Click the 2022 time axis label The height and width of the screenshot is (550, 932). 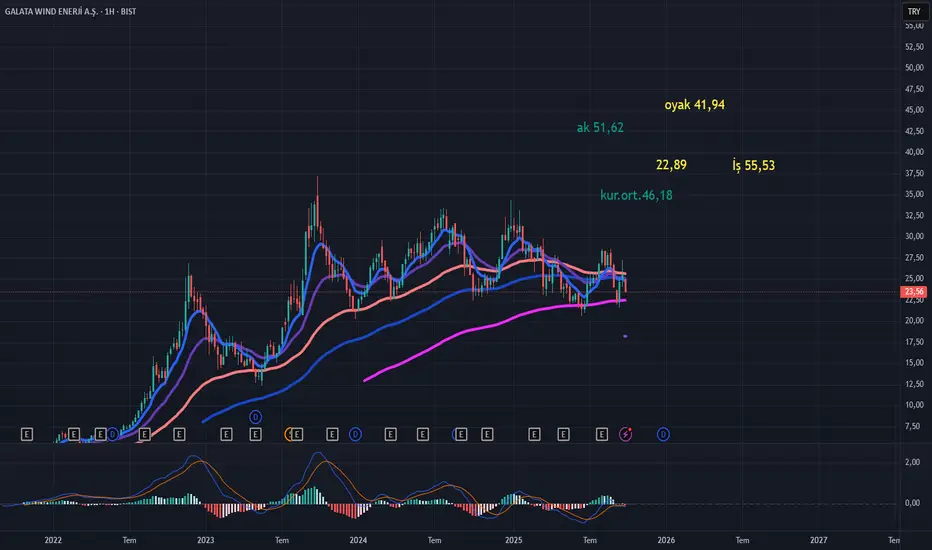coord(53,540)
